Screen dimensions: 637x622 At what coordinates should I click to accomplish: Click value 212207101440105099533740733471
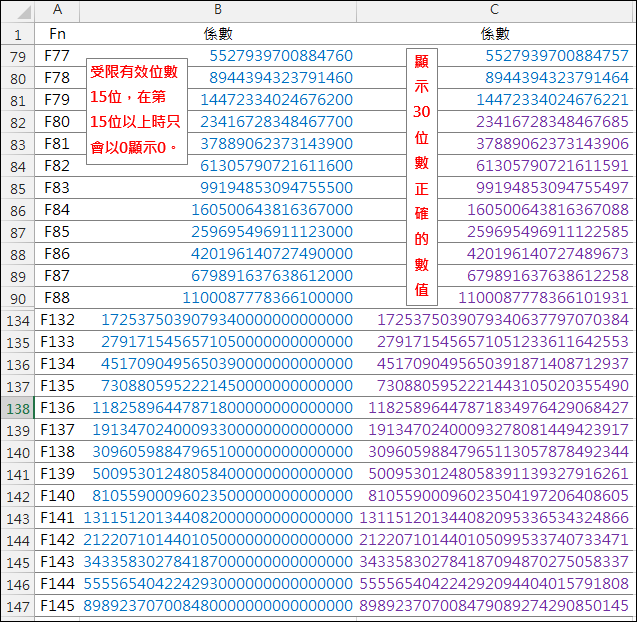pyautogui.click(x=494, y=539)
